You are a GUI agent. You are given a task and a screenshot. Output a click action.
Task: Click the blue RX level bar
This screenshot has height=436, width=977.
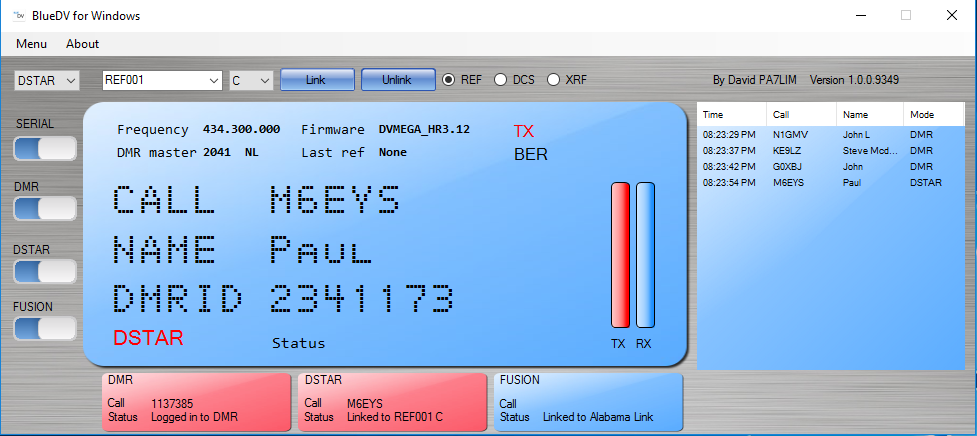point(645,255)
